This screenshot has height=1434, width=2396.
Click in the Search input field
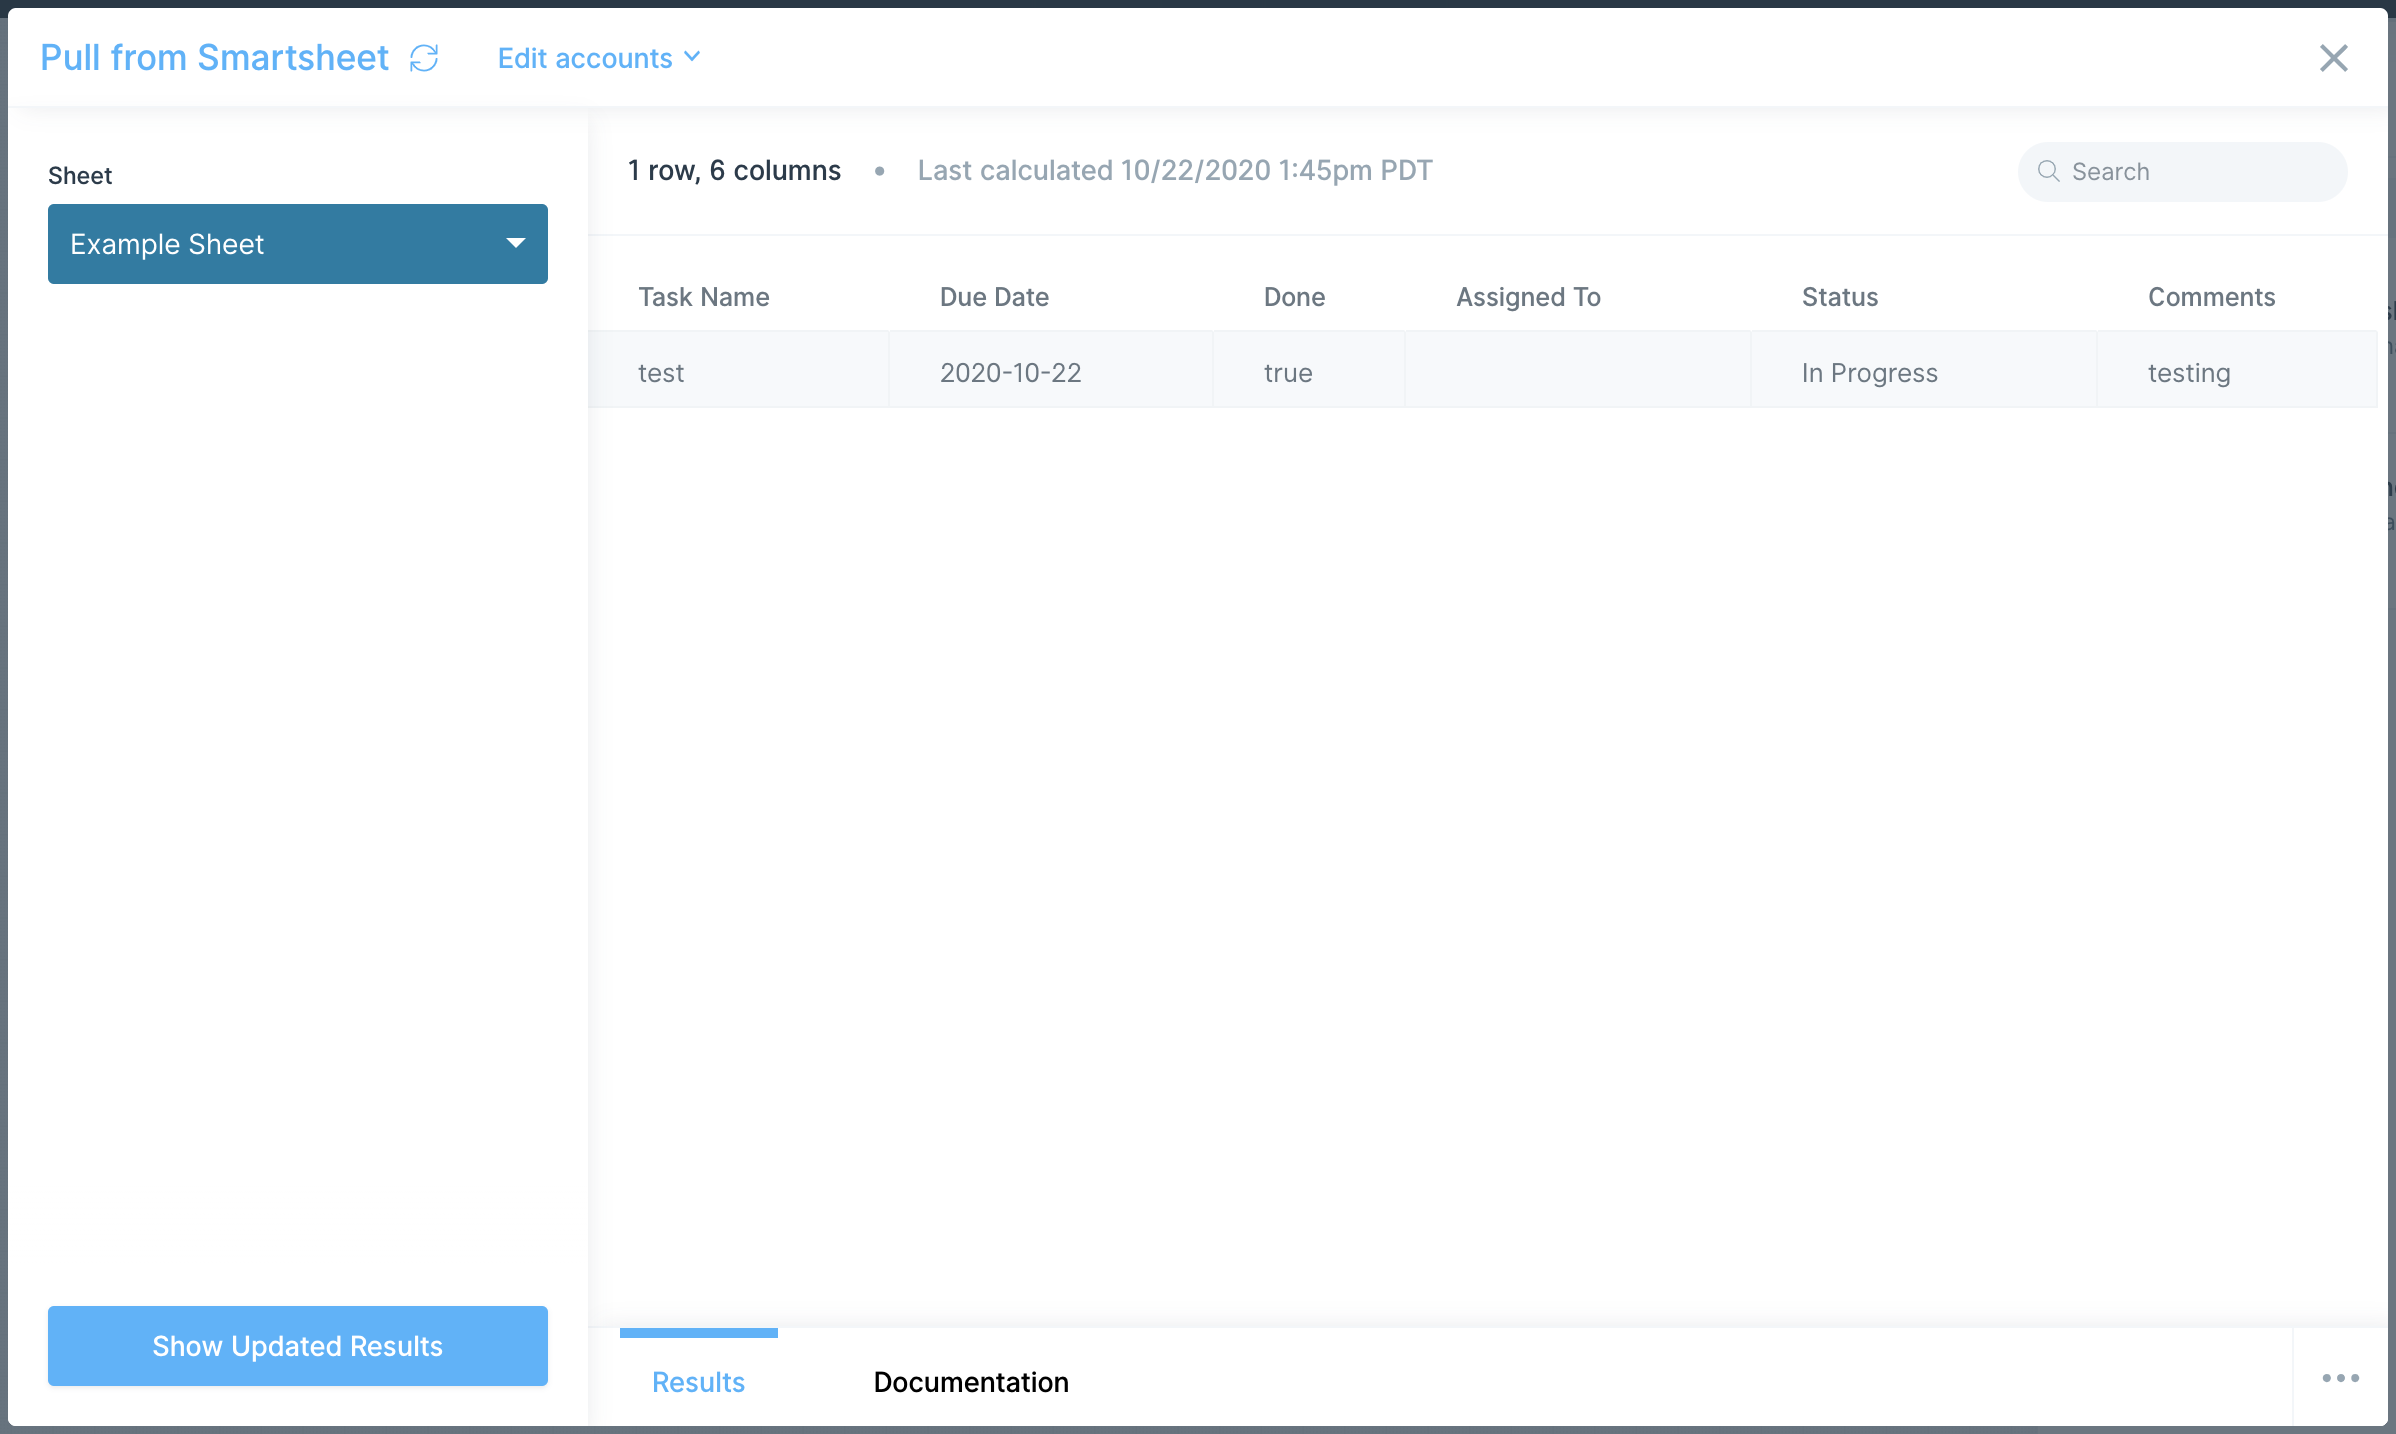click(x=2183, y=172)
